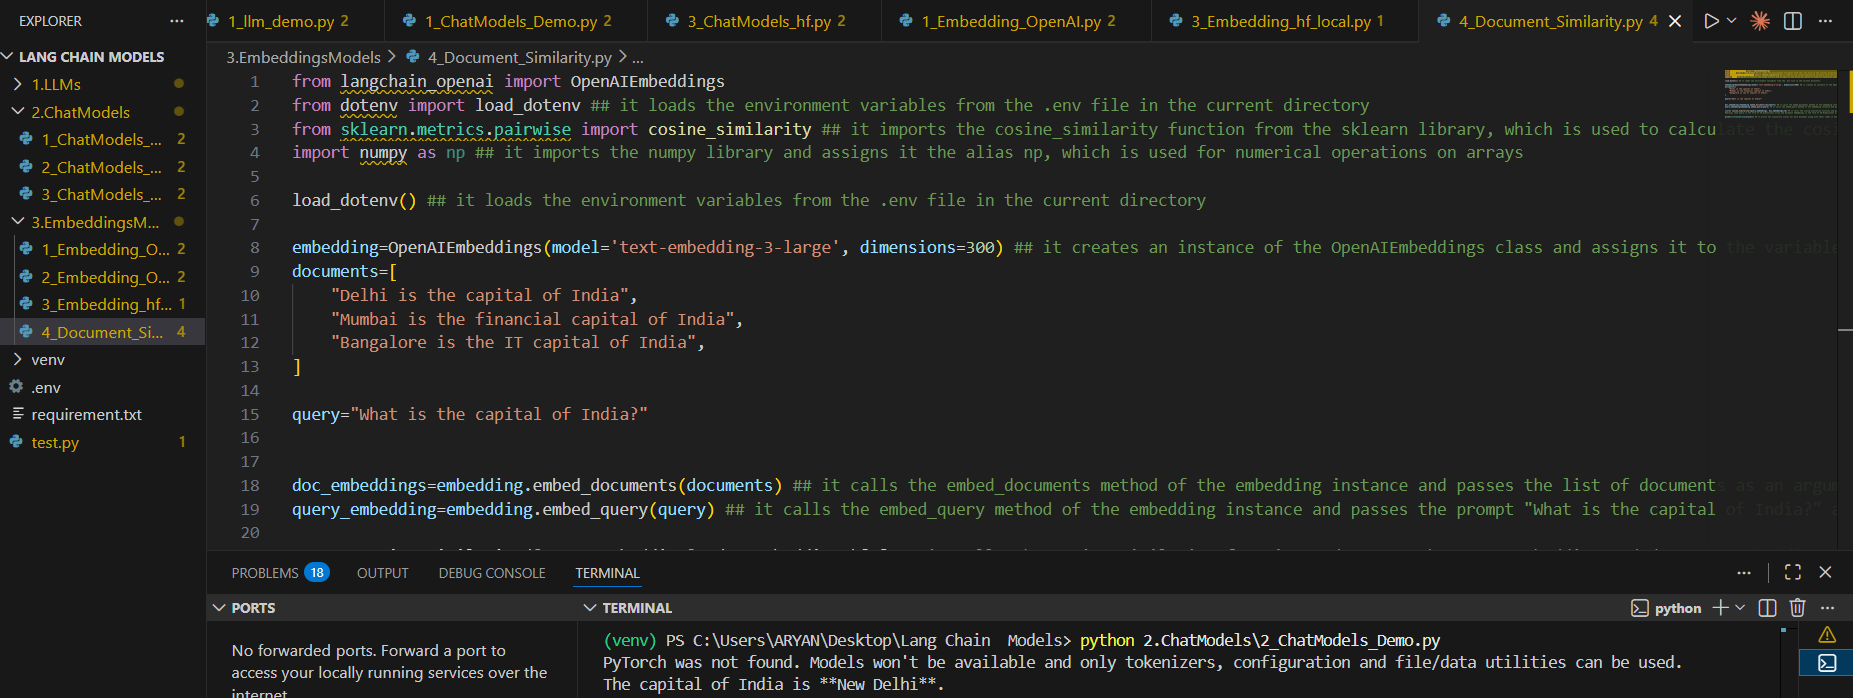
Task: Run the Python file with play button
Action: pyautogui.click(x=1711, y=21)
